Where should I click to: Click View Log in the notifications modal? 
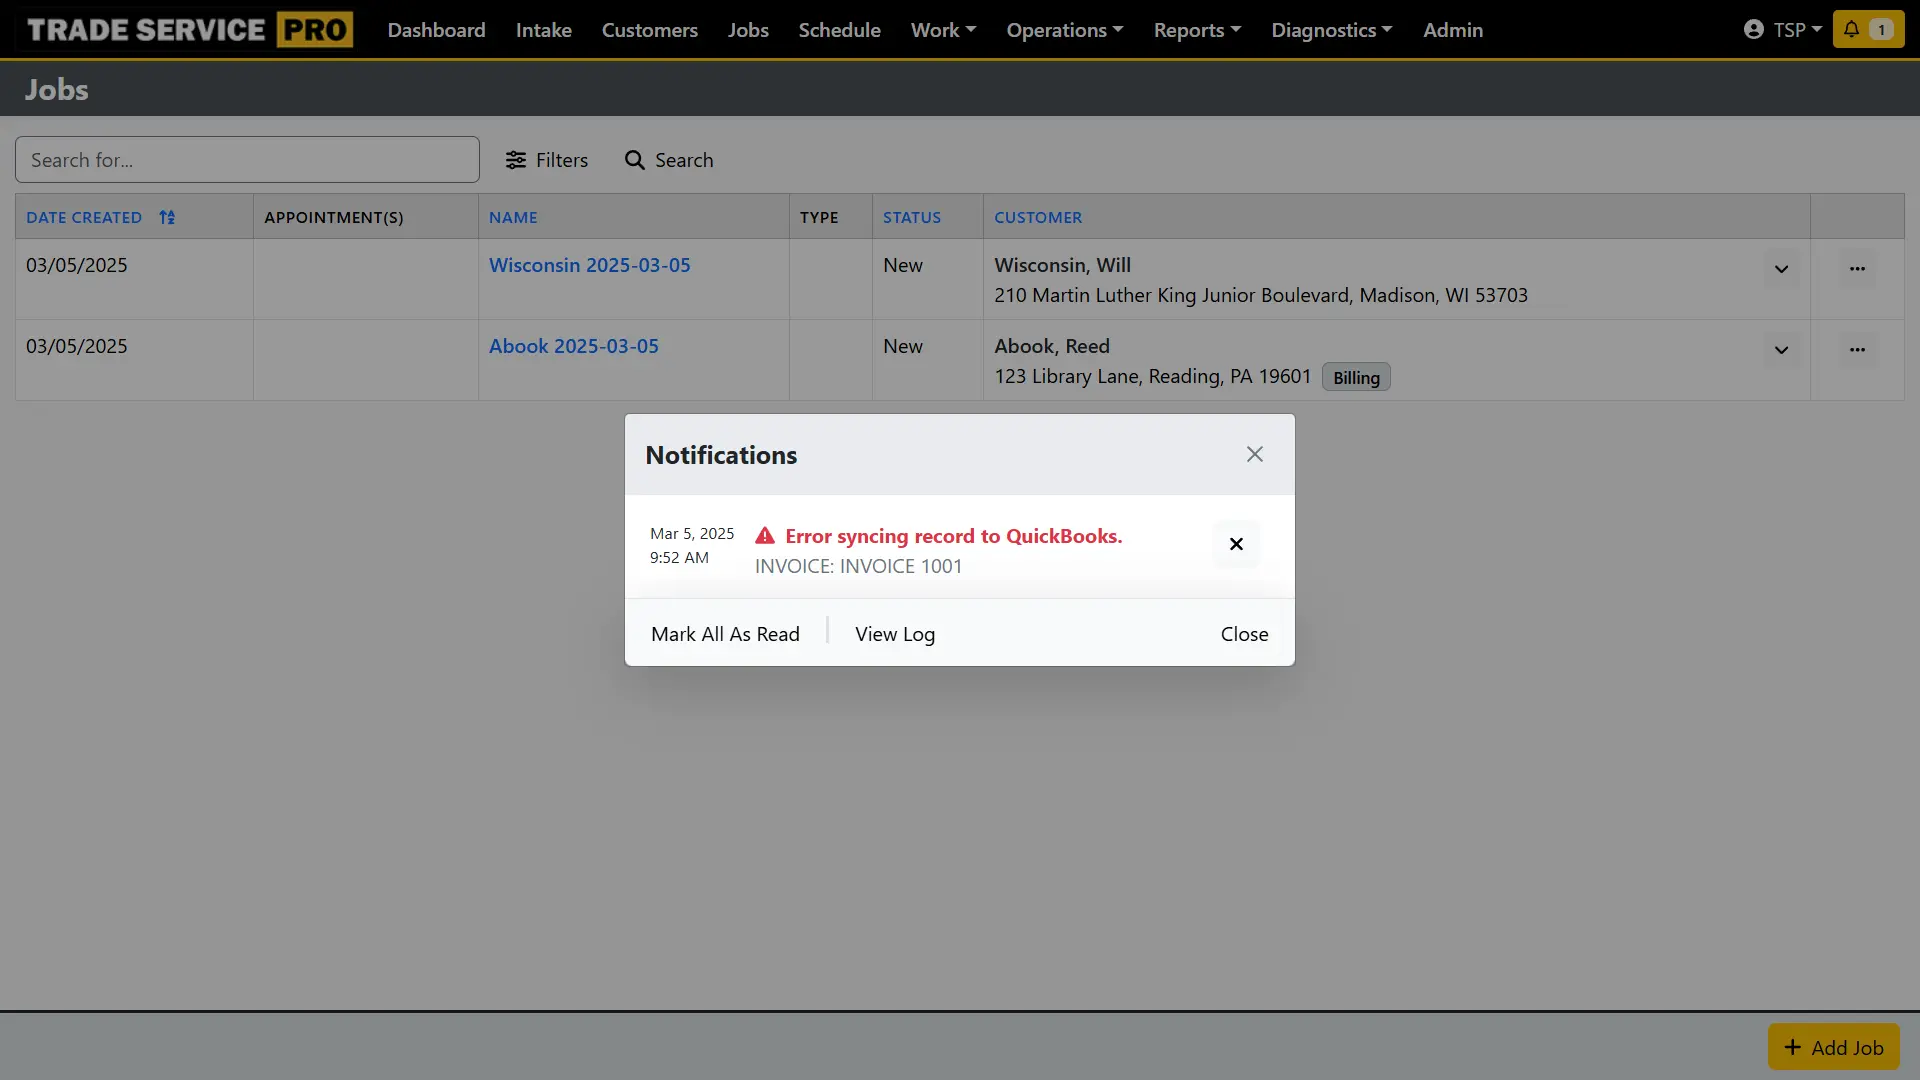(895, 633)
